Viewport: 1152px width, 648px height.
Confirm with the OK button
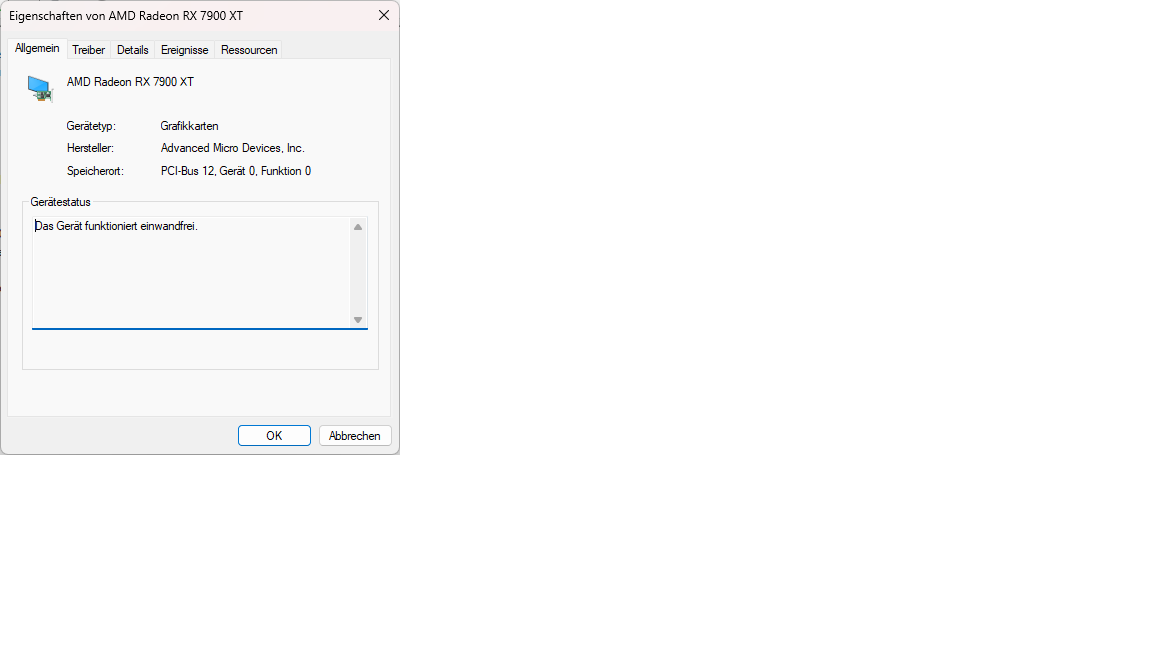[x=274, y=436]
